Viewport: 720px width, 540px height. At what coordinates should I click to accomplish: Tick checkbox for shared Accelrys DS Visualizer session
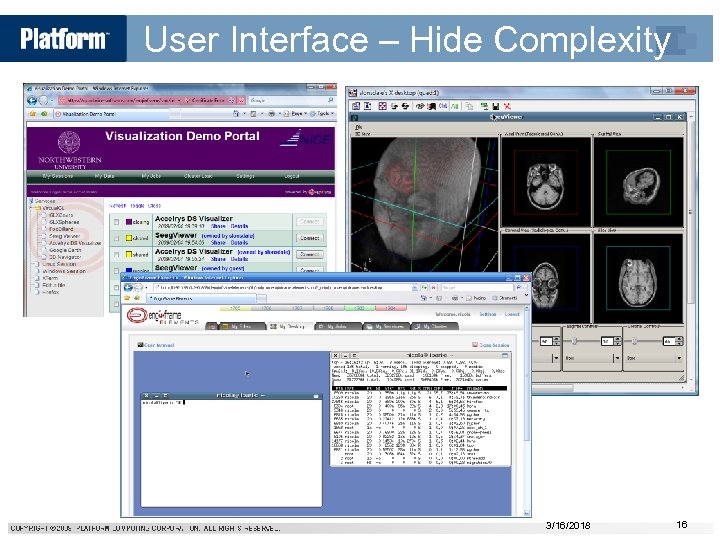(x=117, y=254)
